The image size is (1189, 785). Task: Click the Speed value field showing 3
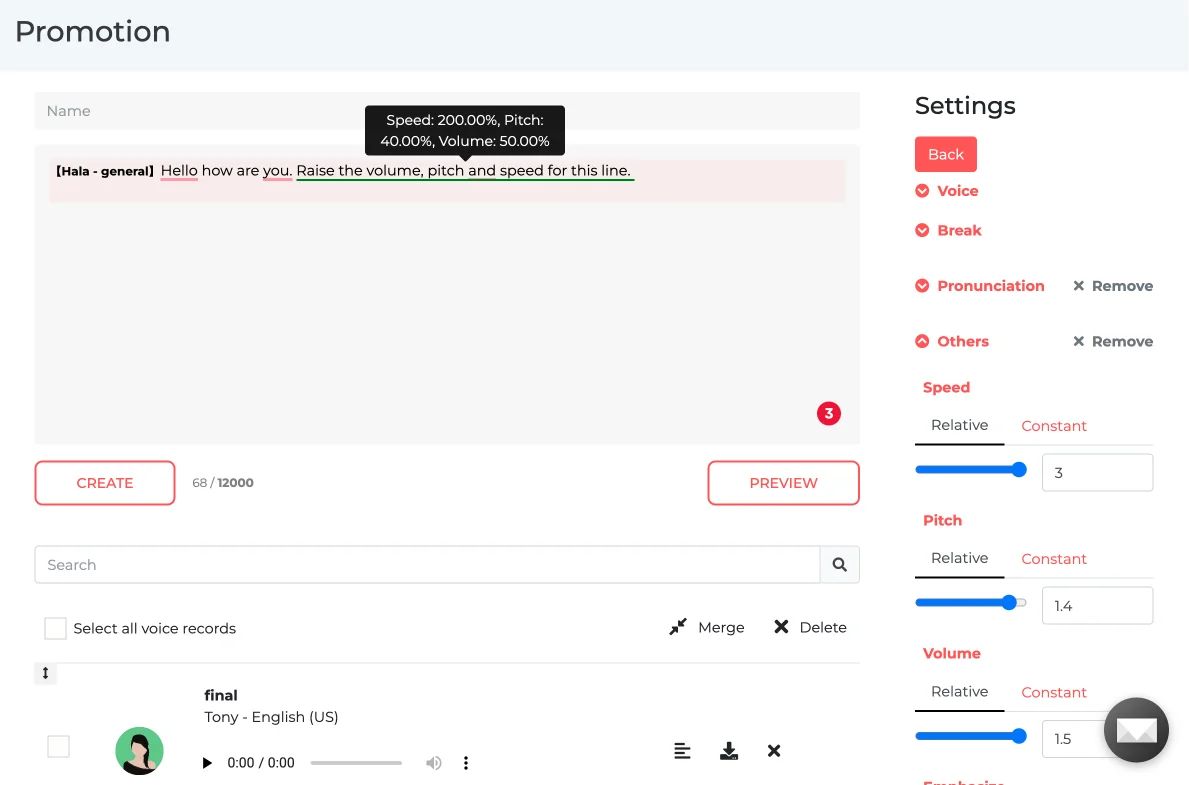click(x=1097, y=473)
